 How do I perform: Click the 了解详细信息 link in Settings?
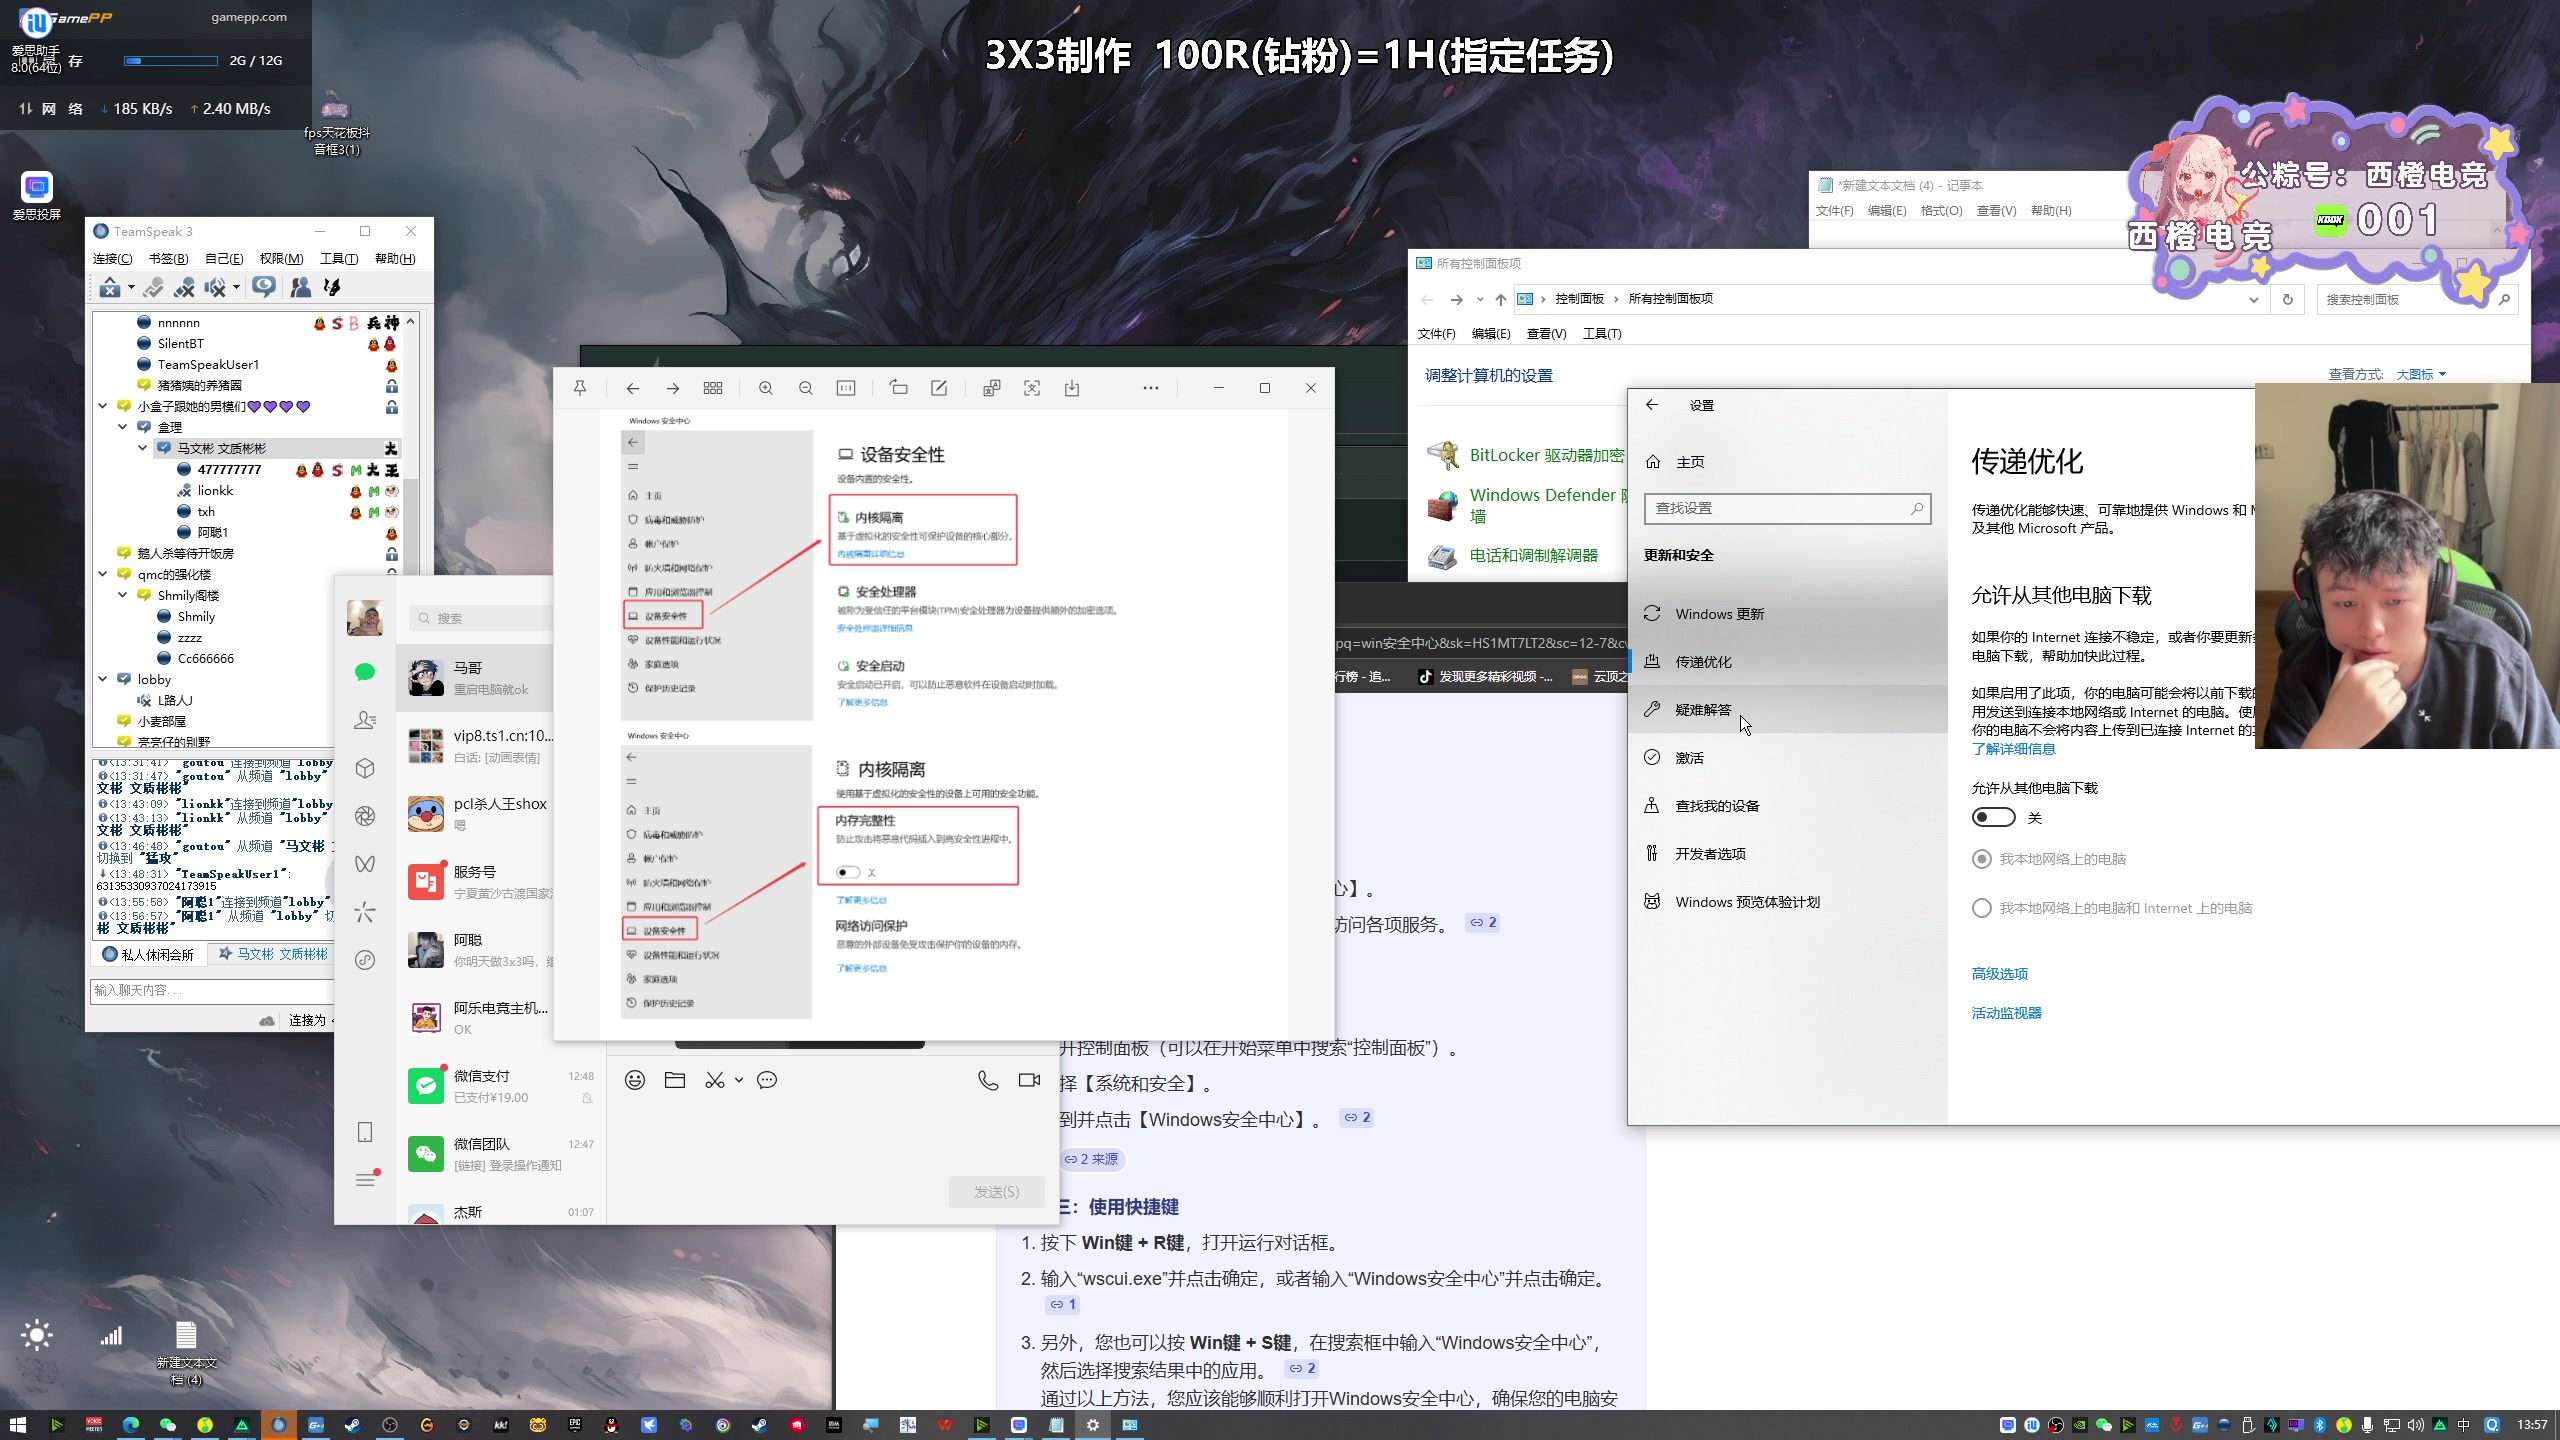2013,749
